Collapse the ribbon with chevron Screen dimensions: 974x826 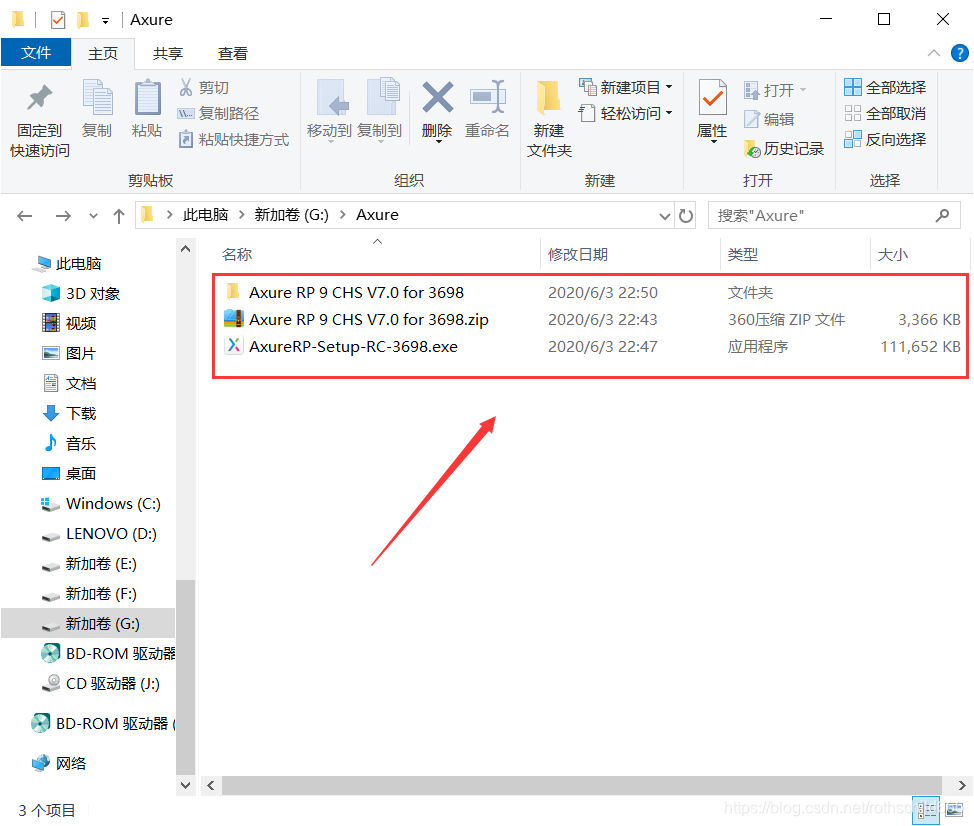pos(934,53)
